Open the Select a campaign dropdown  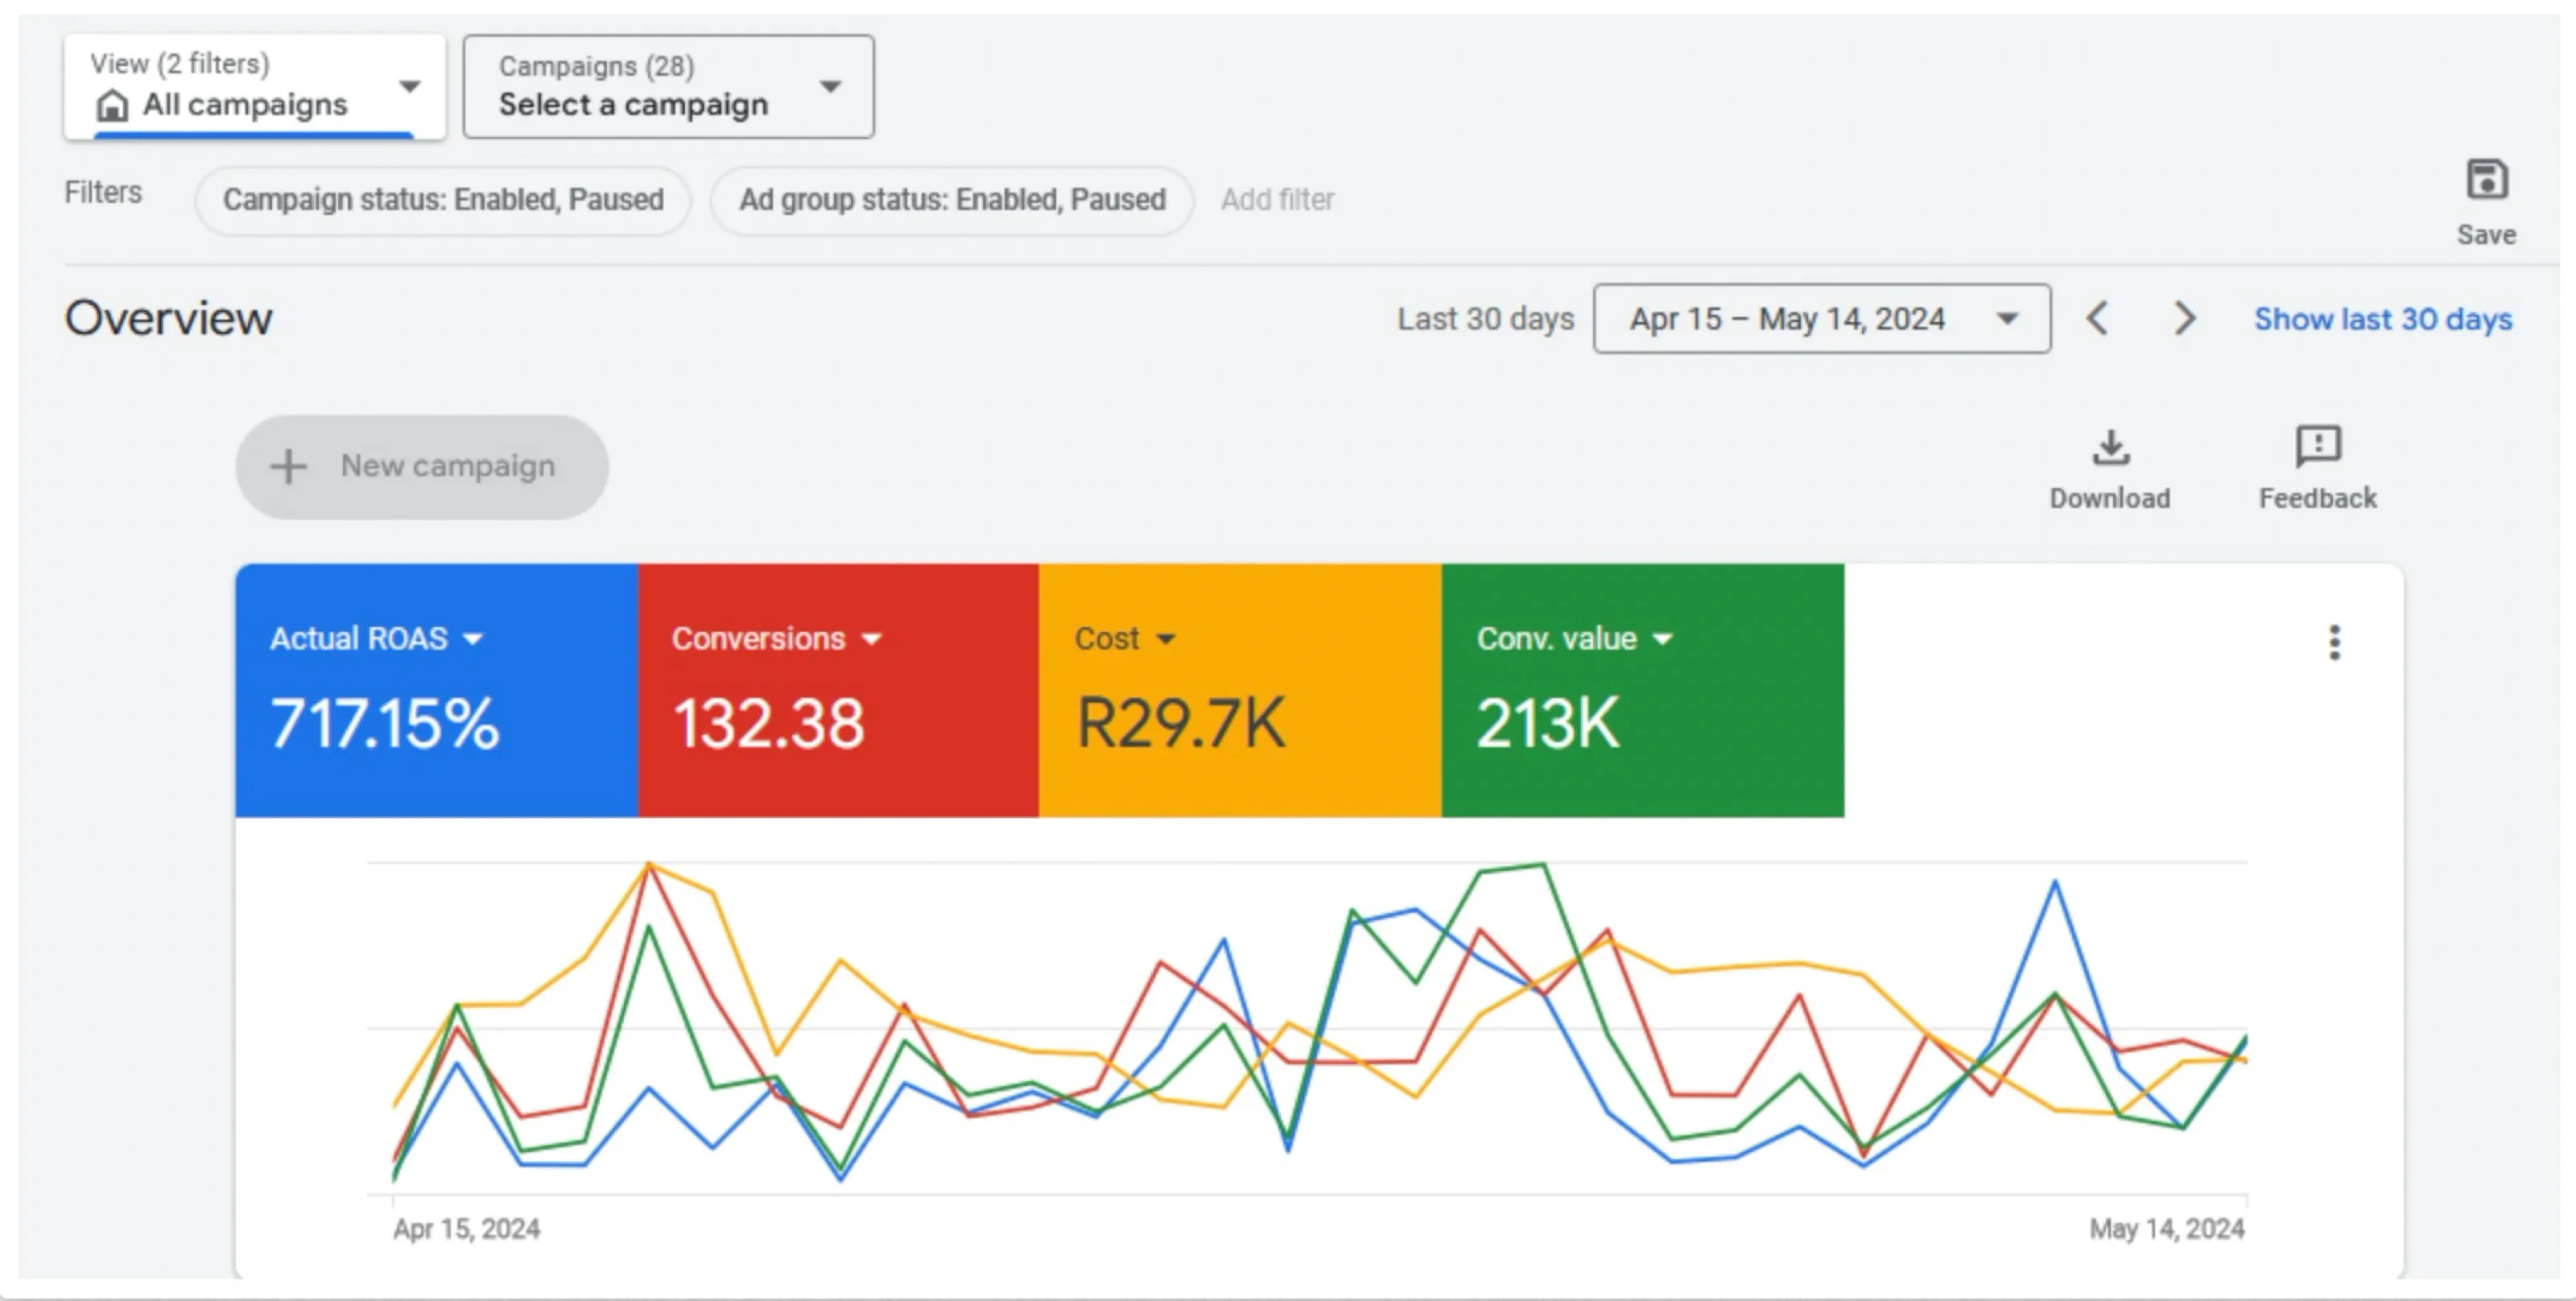coord(668,86)
